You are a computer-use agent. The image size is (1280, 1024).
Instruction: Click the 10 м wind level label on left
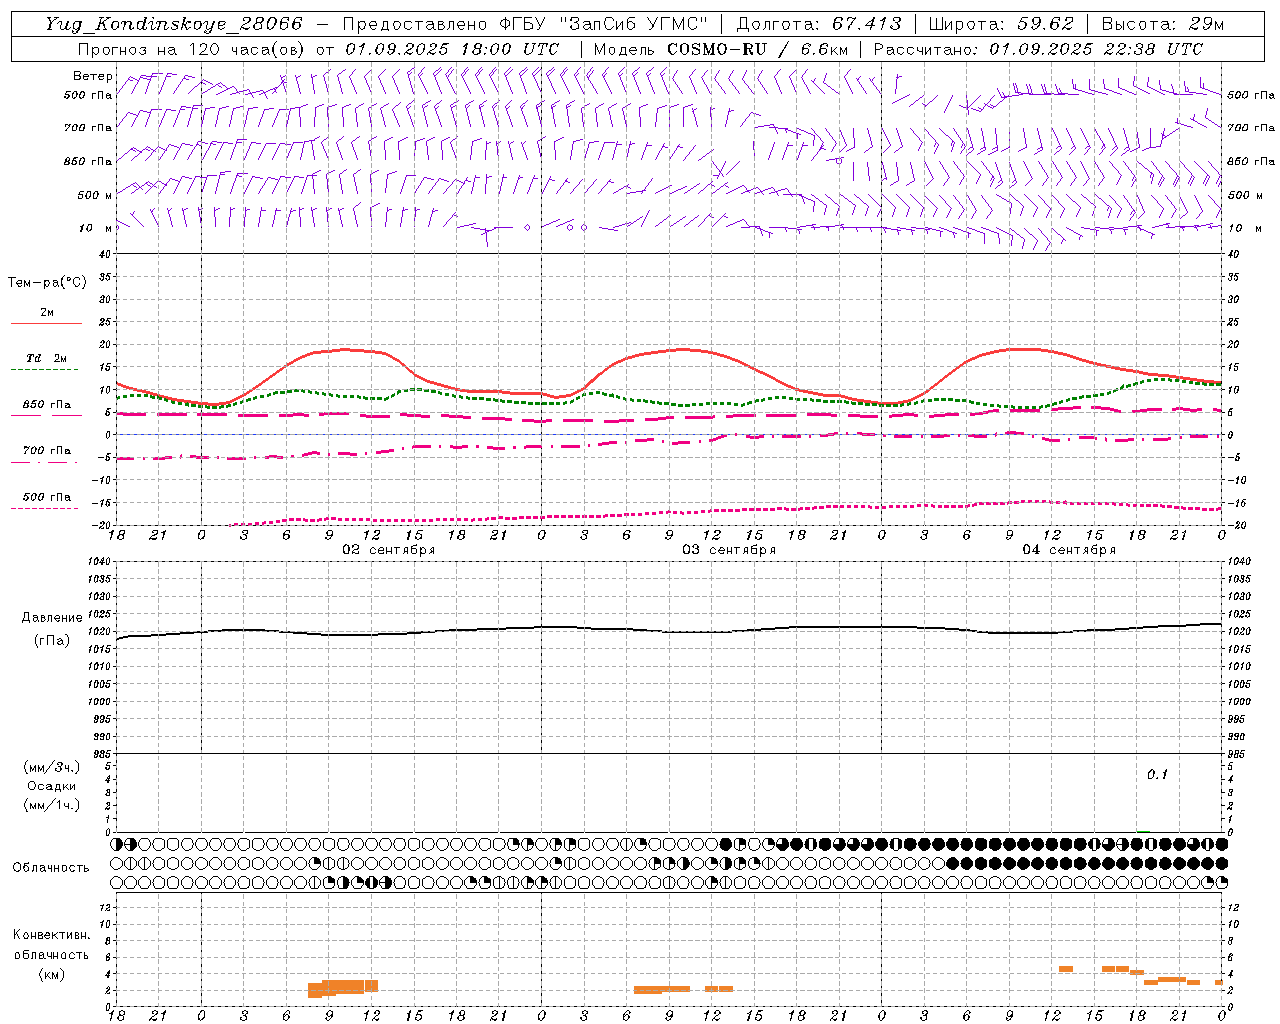click(94, 228)
